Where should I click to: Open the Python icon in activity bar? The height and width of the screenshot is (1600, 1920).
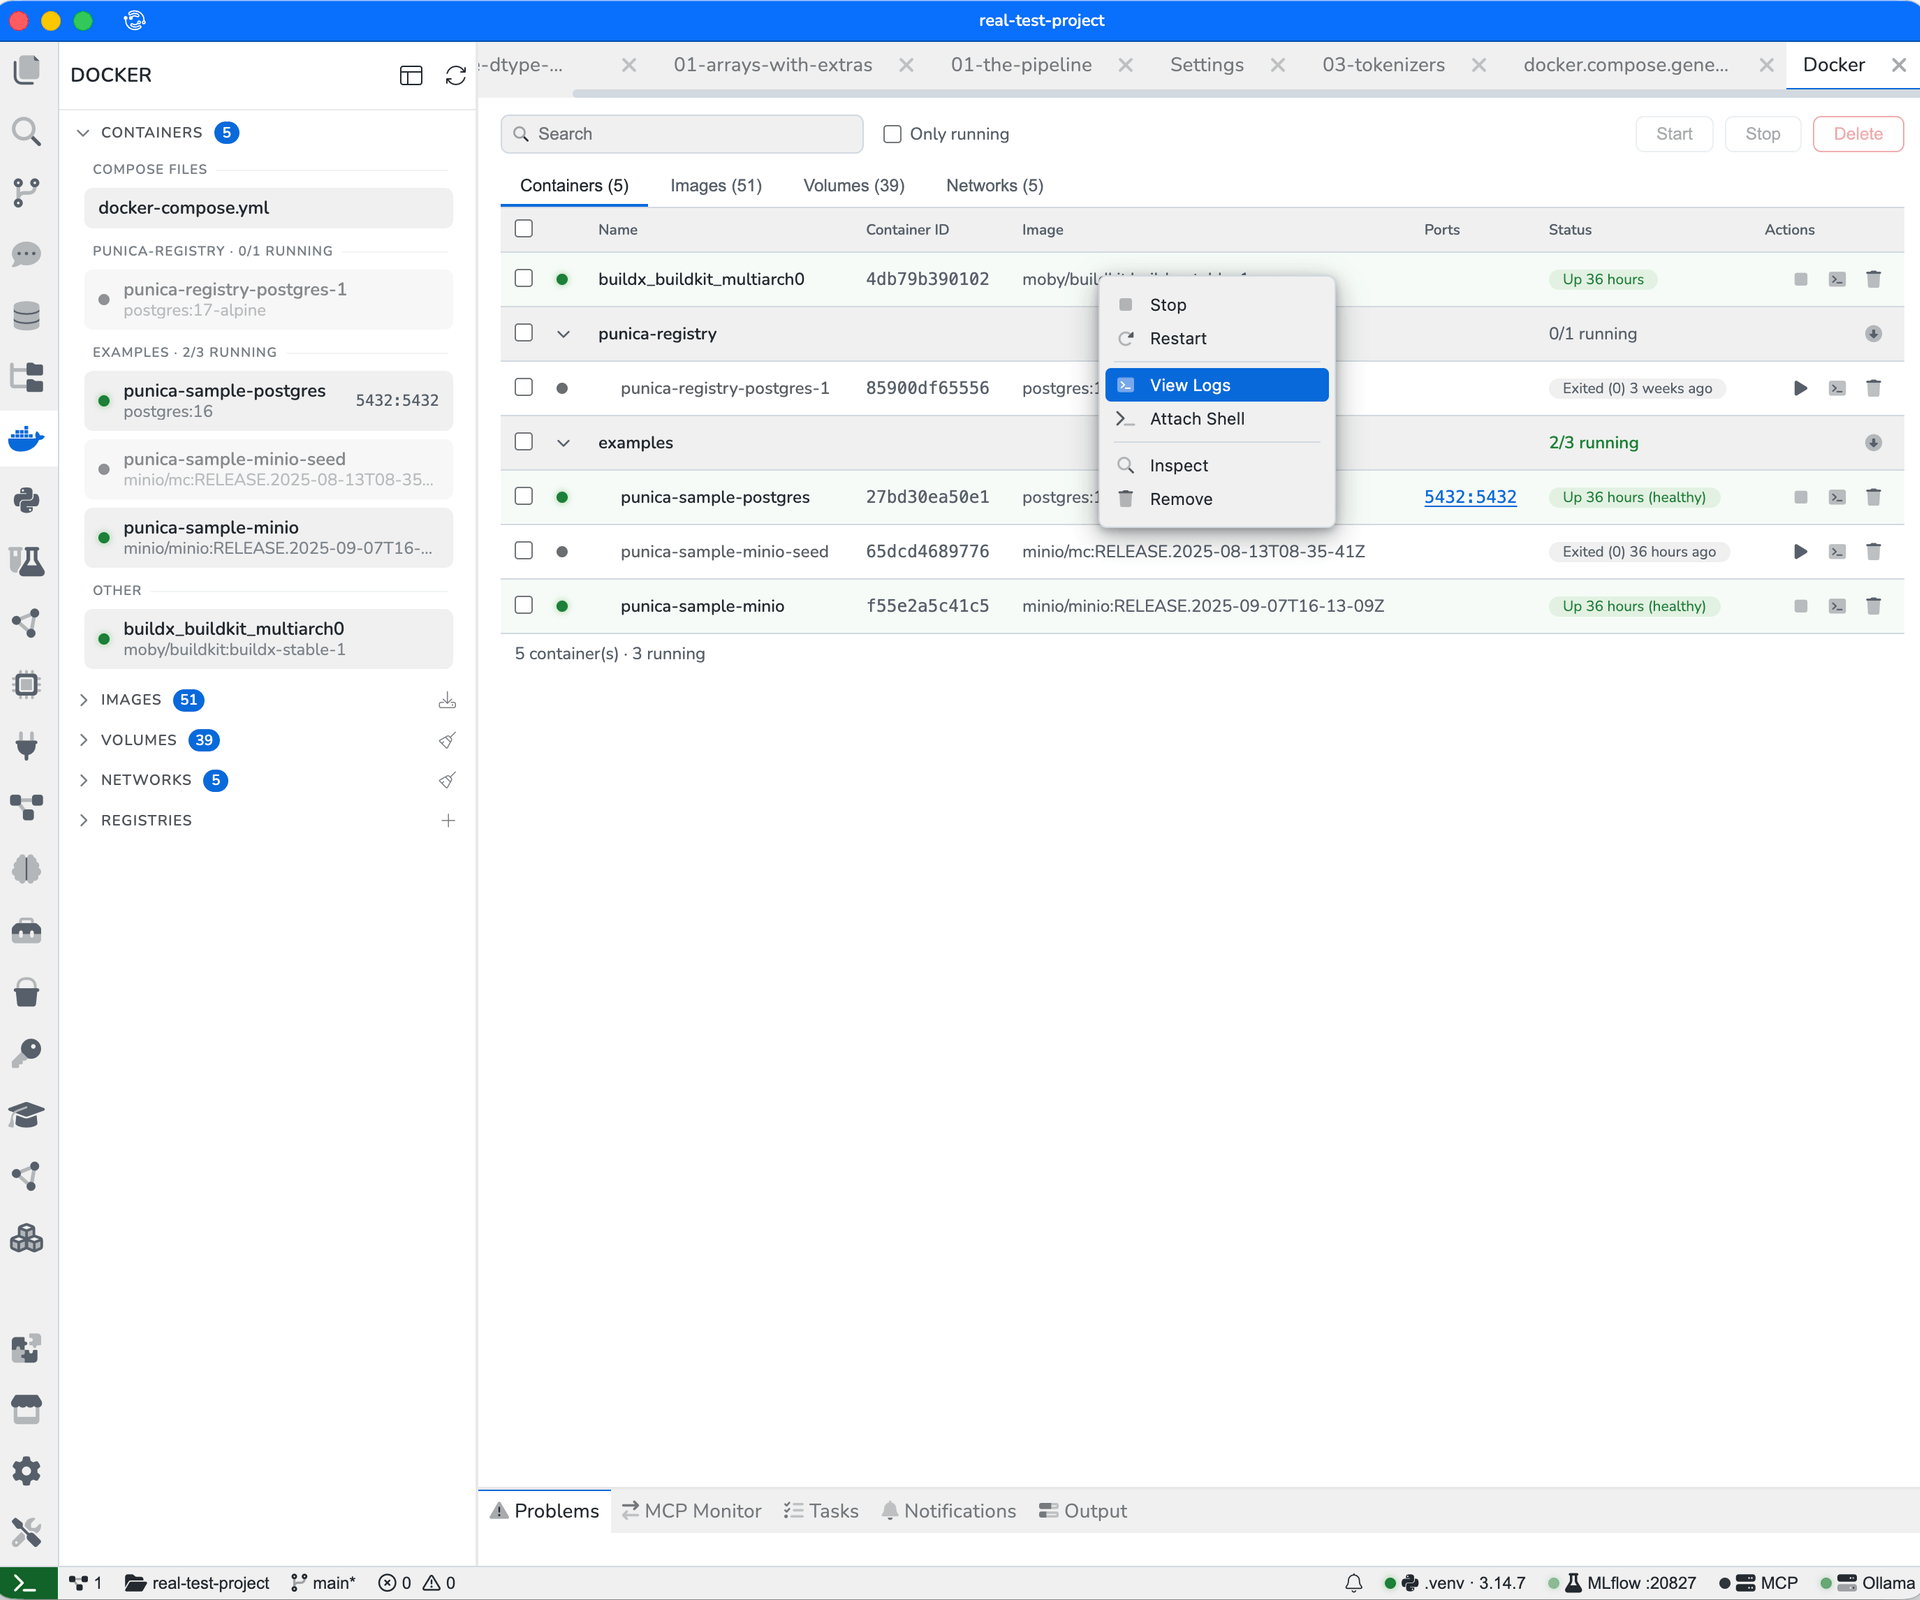click(27, 500)
